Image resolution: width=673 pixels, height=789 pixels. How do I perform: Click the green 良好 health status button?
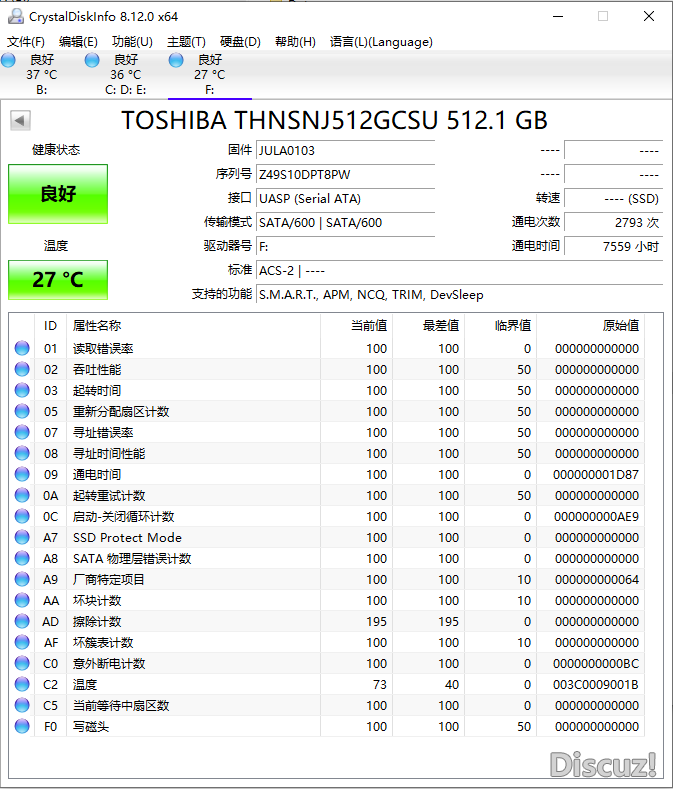pos(58,194)
